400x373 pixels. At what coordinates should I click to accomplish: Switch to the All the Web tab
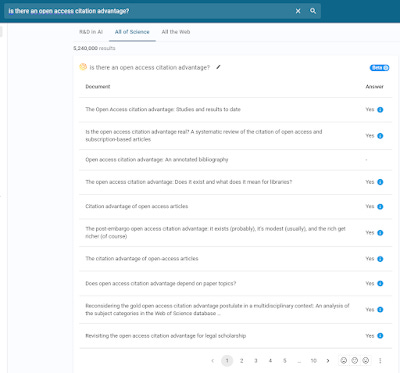(176, 32)
